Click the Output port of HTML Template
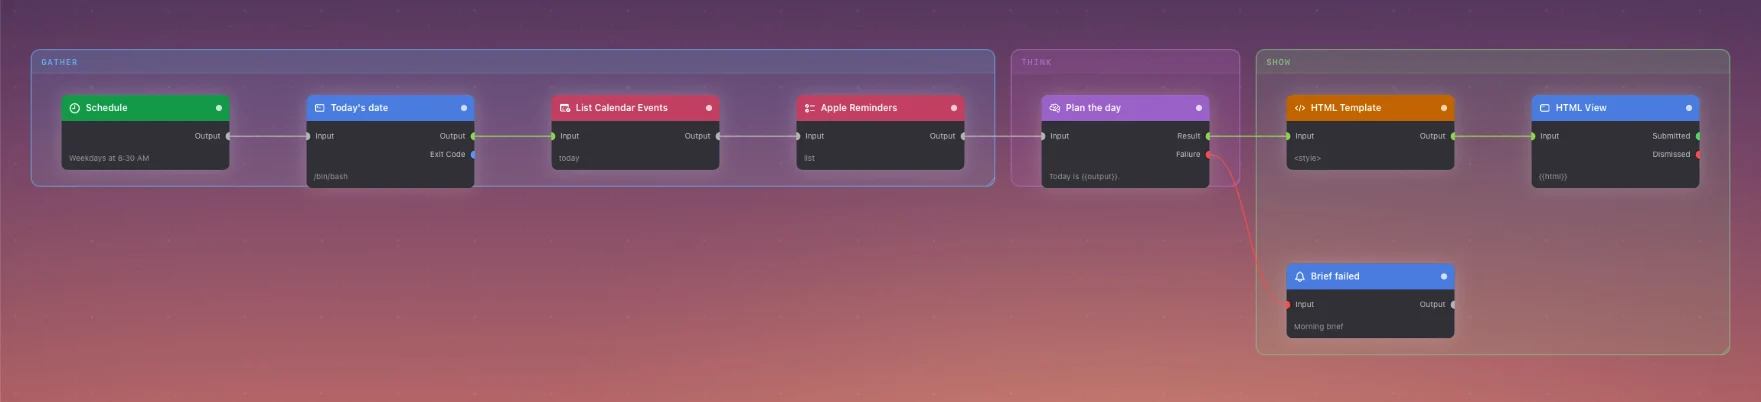1761x402 pixels. pos(1454,136)
